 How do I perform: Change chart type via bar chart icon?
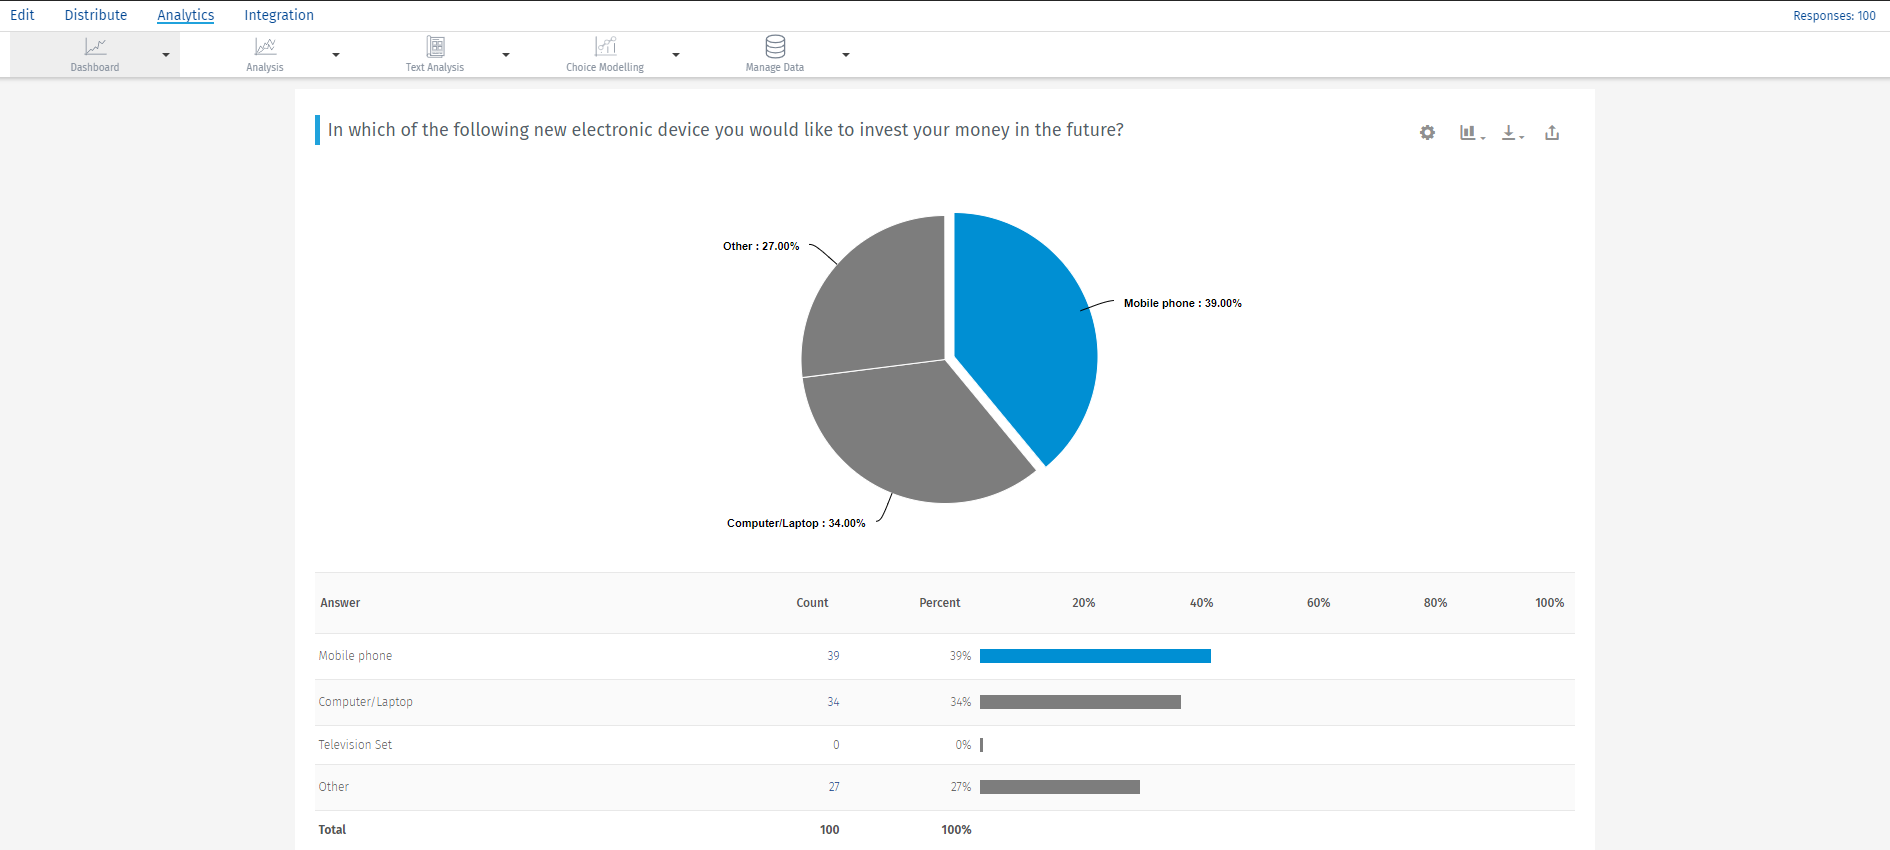coord(1468,133)
